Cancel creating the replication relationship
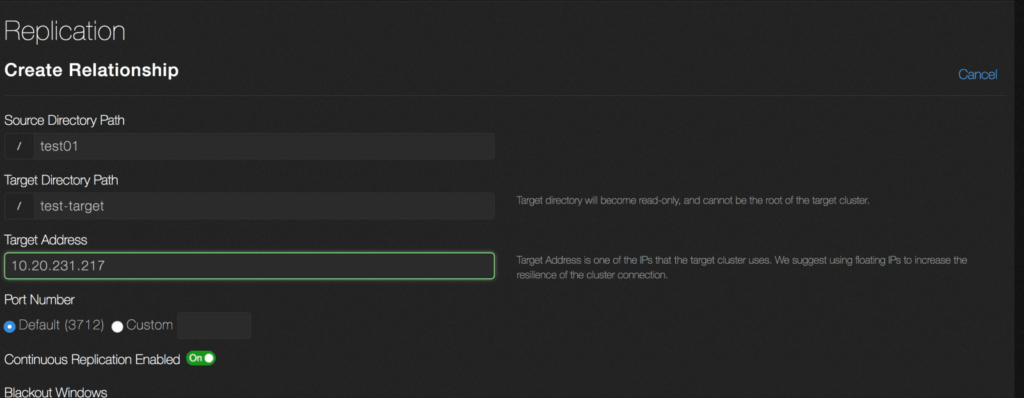1024x398 pixels. click(977, 75)
